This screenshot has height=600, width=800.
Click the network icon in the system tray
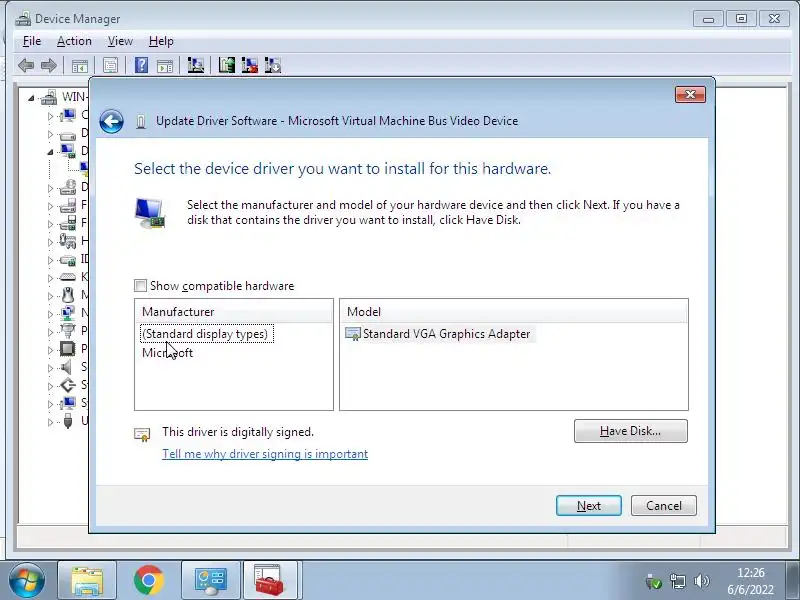coord(678,581)
